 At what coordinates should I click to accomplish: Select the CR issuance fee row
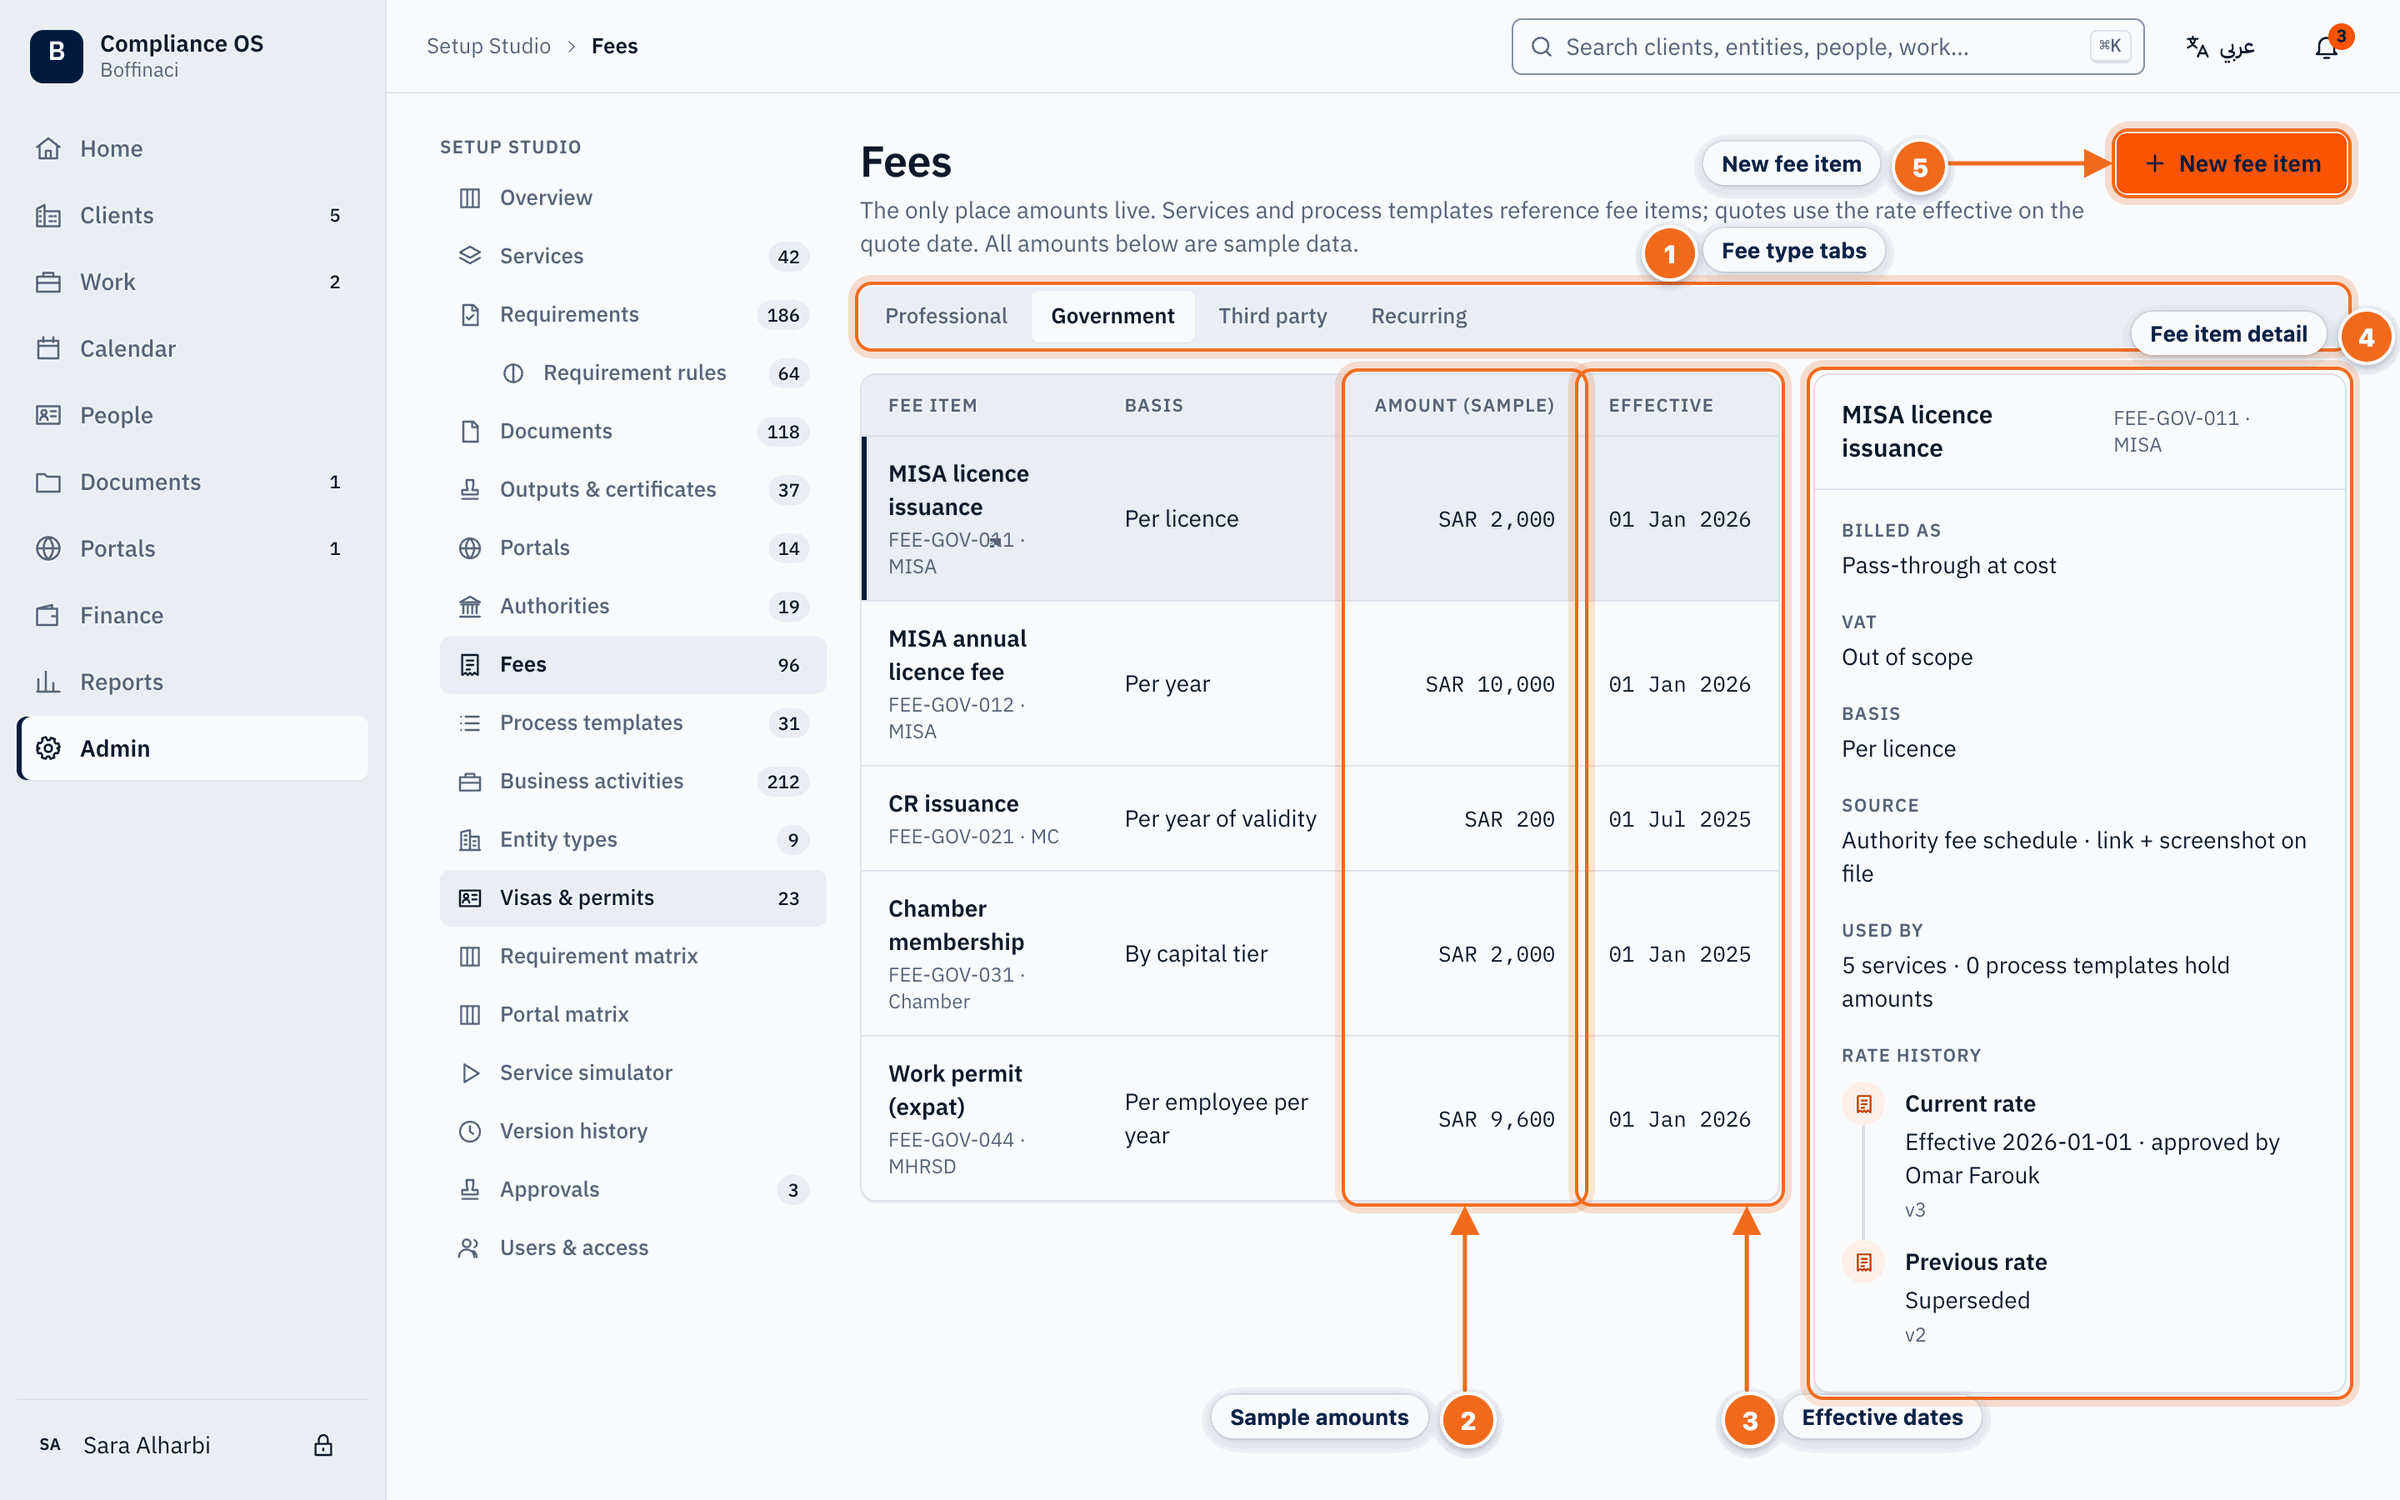click(1321, 819)
